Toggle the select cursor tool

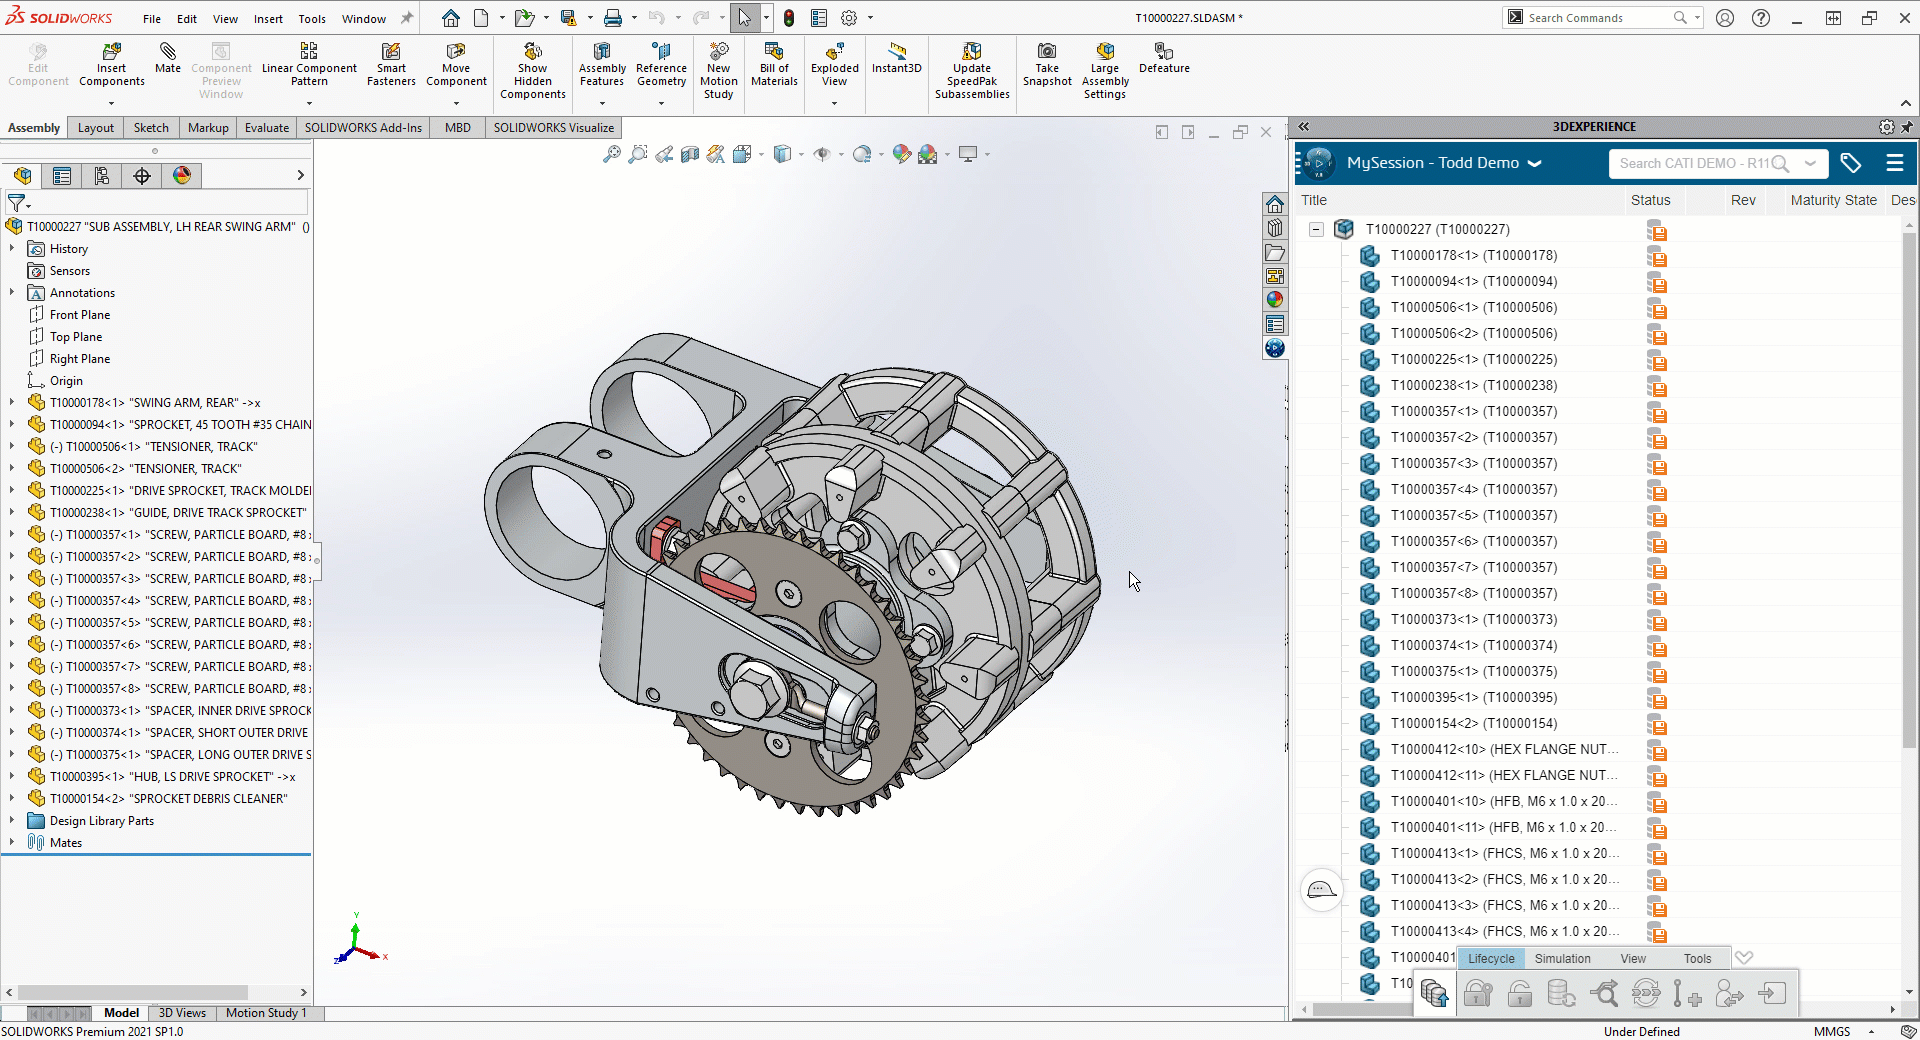(x=745, y=18)
